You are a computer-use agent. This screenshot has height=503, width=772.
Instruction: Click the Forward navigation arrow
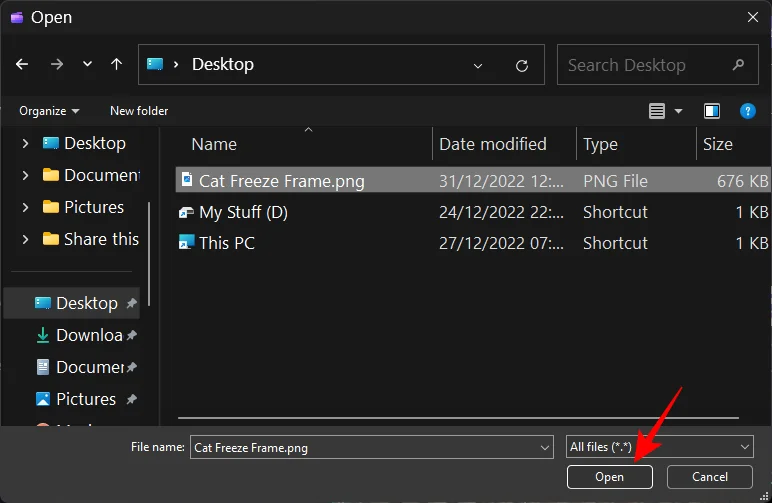pyautogui.click(x=56, y=64)
